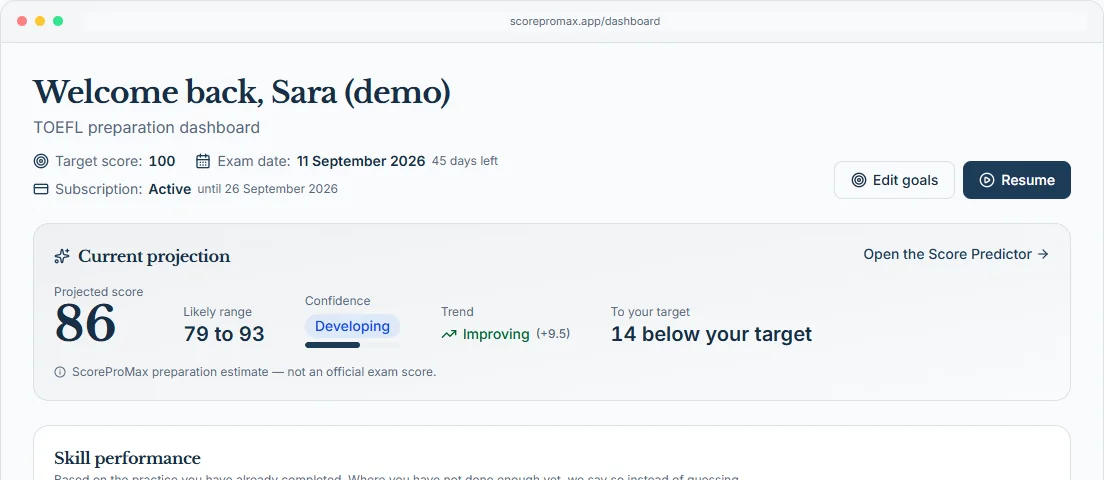The width and height of the screenshot is (1104, 480).
Task: Click the likely range 79 to 93
Action: coord(224,334)
